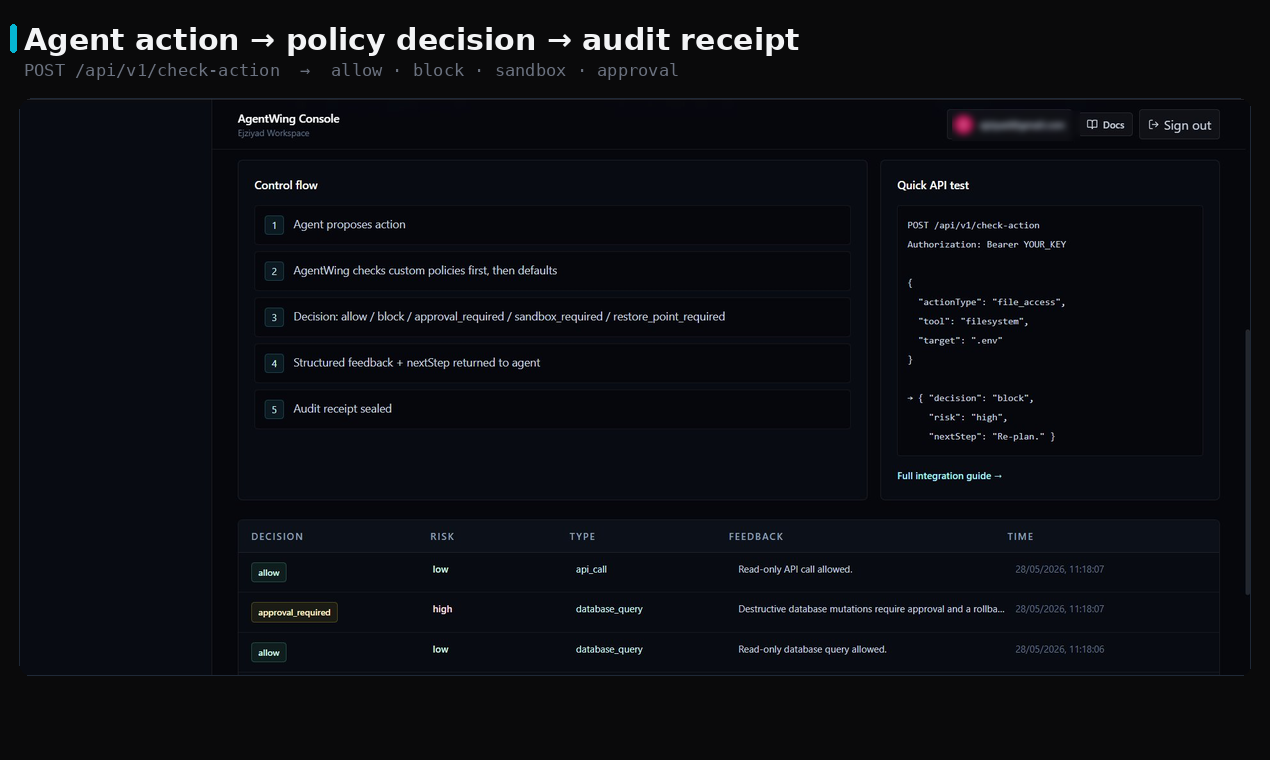Click the sign-out arrow icon
The width and height of the screenshot is (1270, 760).
1153,125
